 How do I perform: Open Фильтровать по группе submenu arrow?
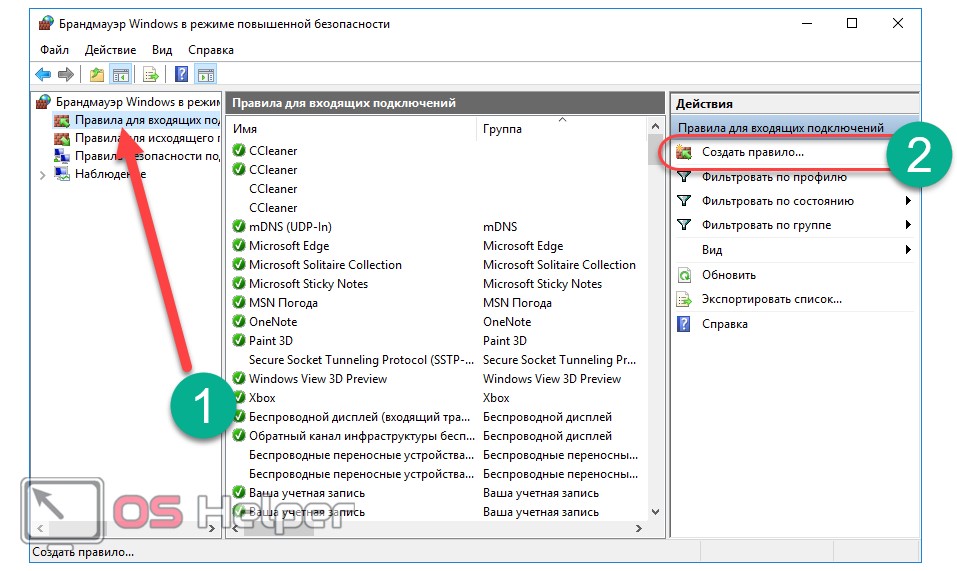(908, 225)
